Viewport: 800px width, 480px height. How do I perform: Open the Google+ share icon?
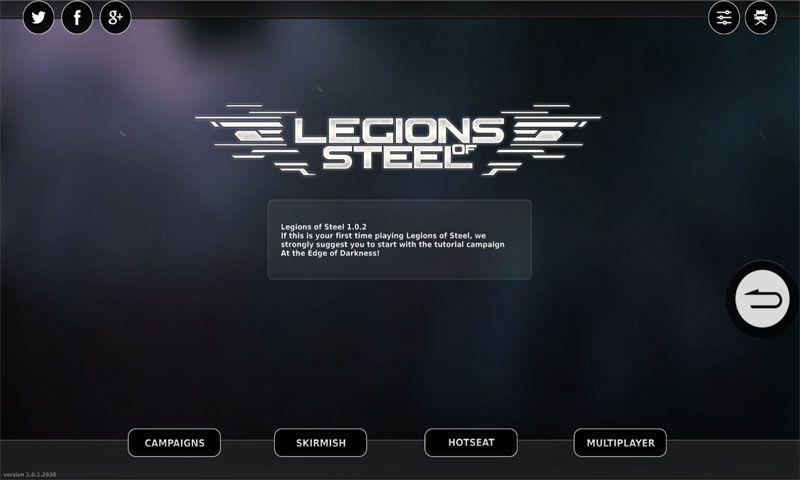(115, 18)
